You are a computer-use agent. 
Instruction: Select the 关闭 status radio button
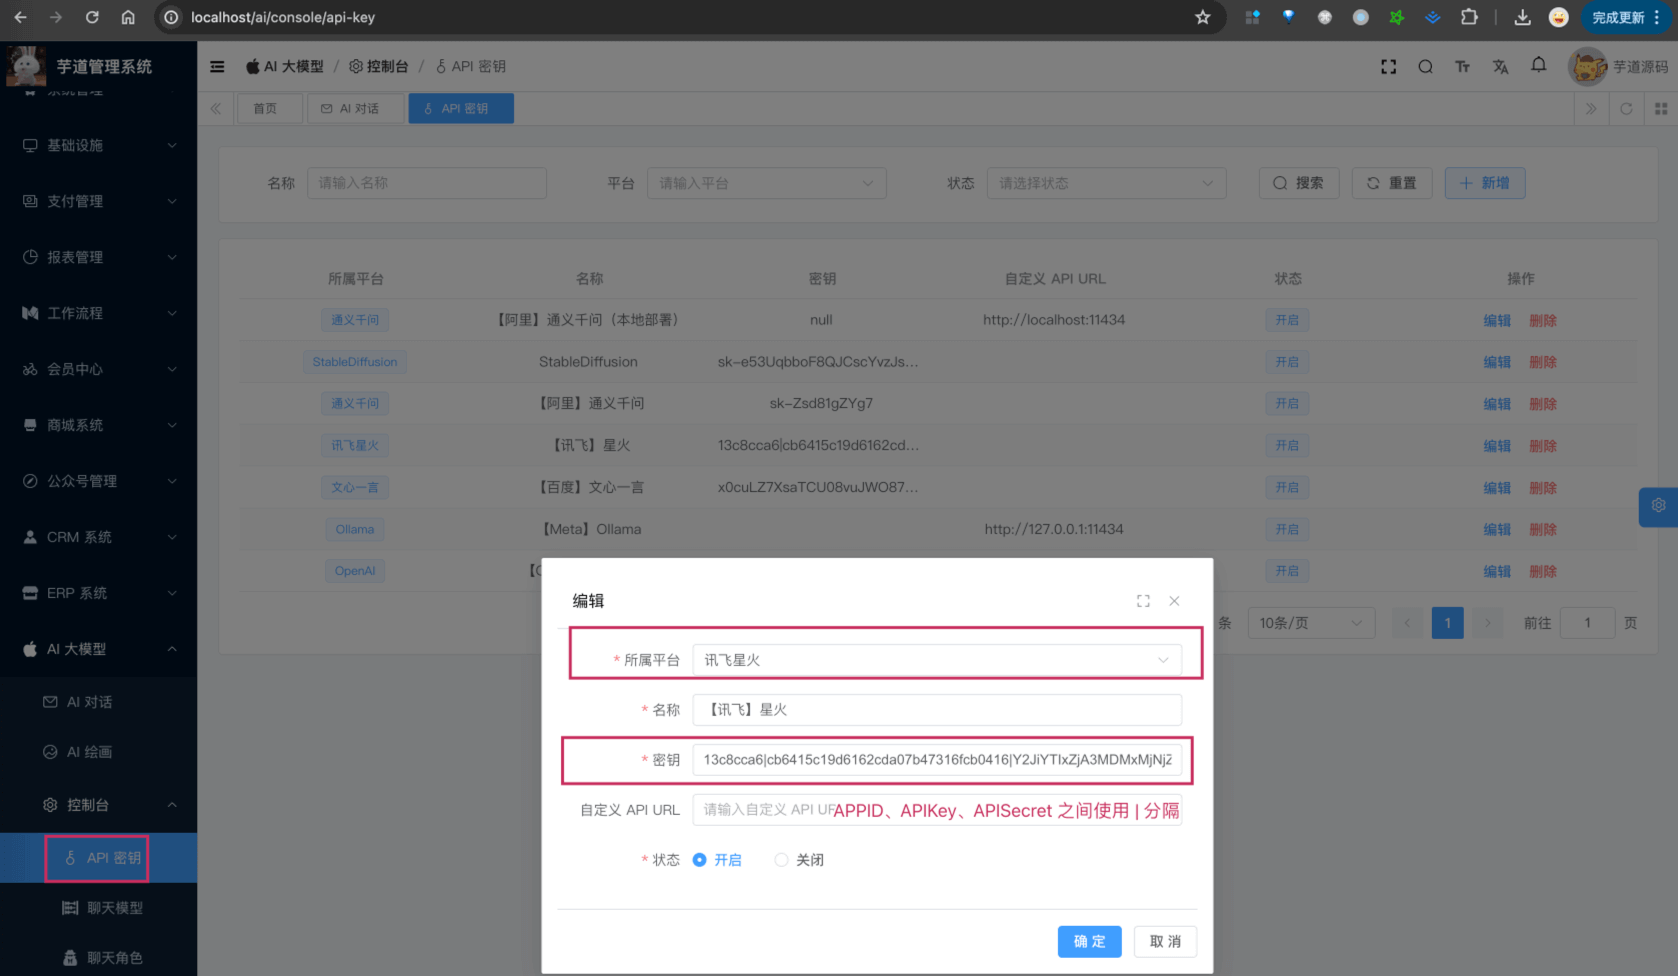[782, 860]
